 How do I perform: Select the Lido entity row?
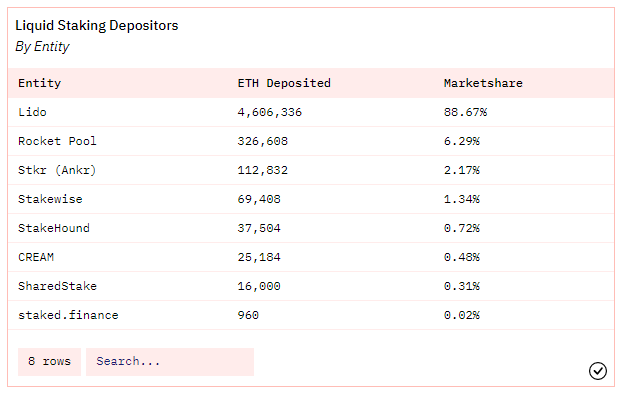[x=311, y=112]
